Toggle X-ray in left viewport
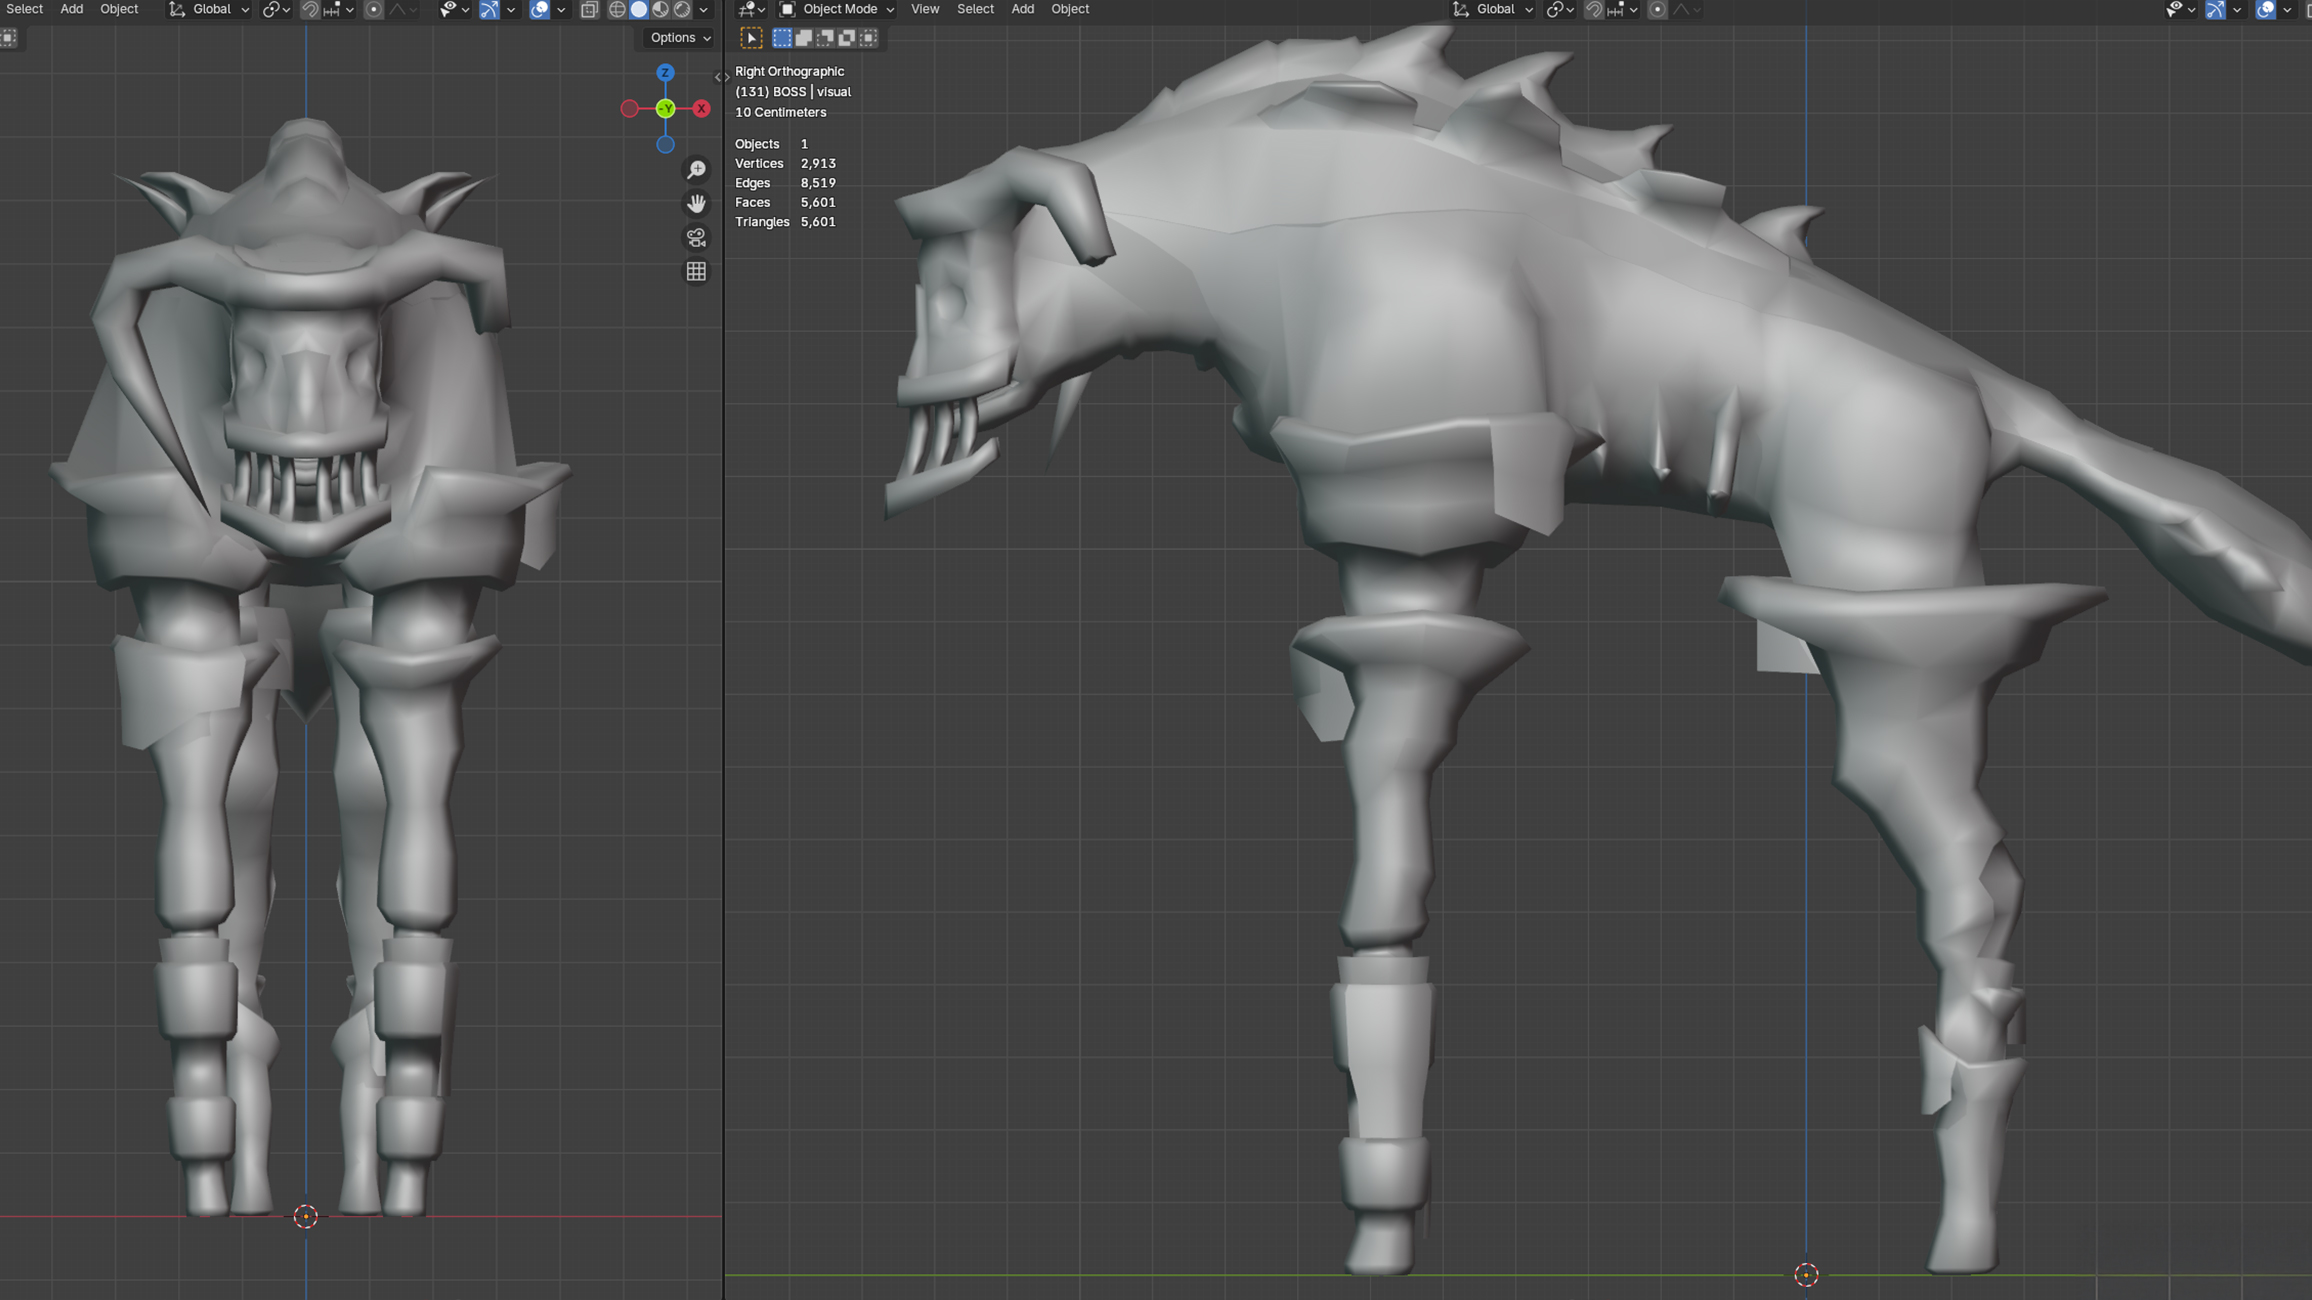The image size is (2312, 1300). (589, 9)
